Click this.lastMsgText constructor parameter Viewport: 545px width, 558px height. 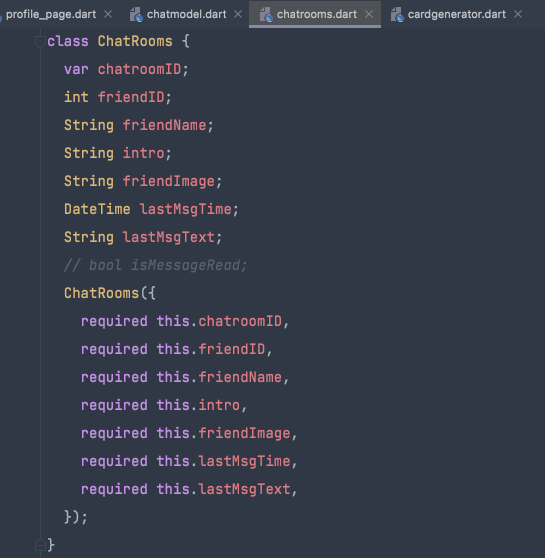pos(224,489)
